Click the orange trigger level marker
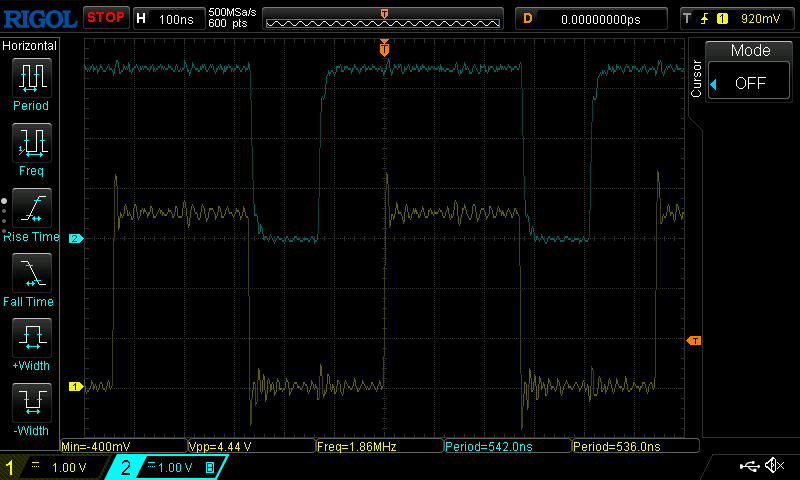Screen dimensions: 800x480 coord(692,341)
